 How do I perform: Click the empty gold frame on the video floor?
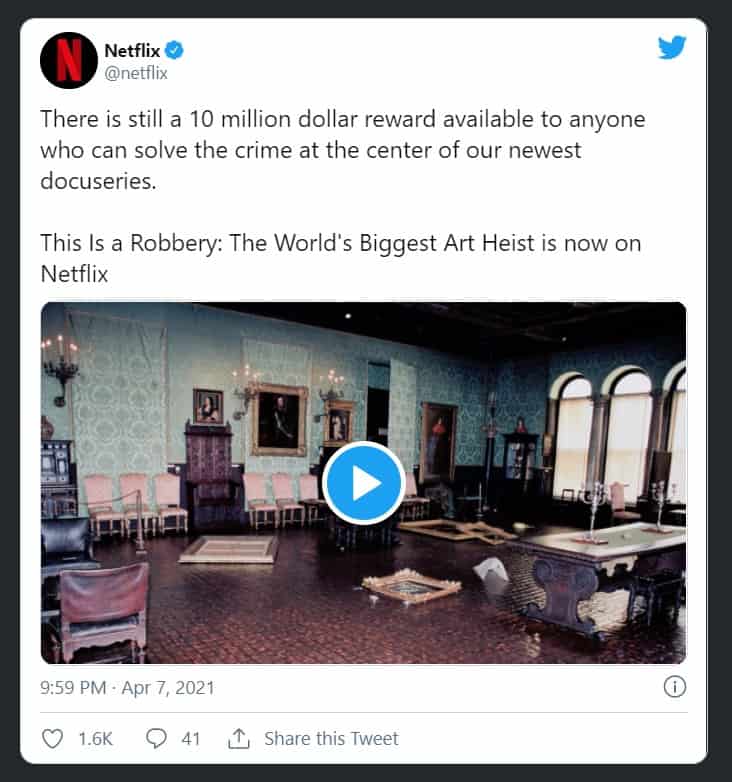(411, 586)
